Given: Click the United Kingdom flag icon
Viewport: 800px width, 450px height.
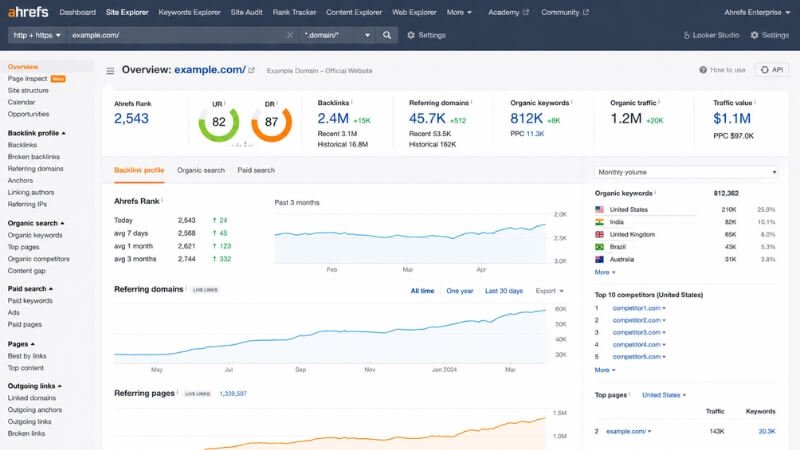Looking at the screenshot, I should (599, 235).
